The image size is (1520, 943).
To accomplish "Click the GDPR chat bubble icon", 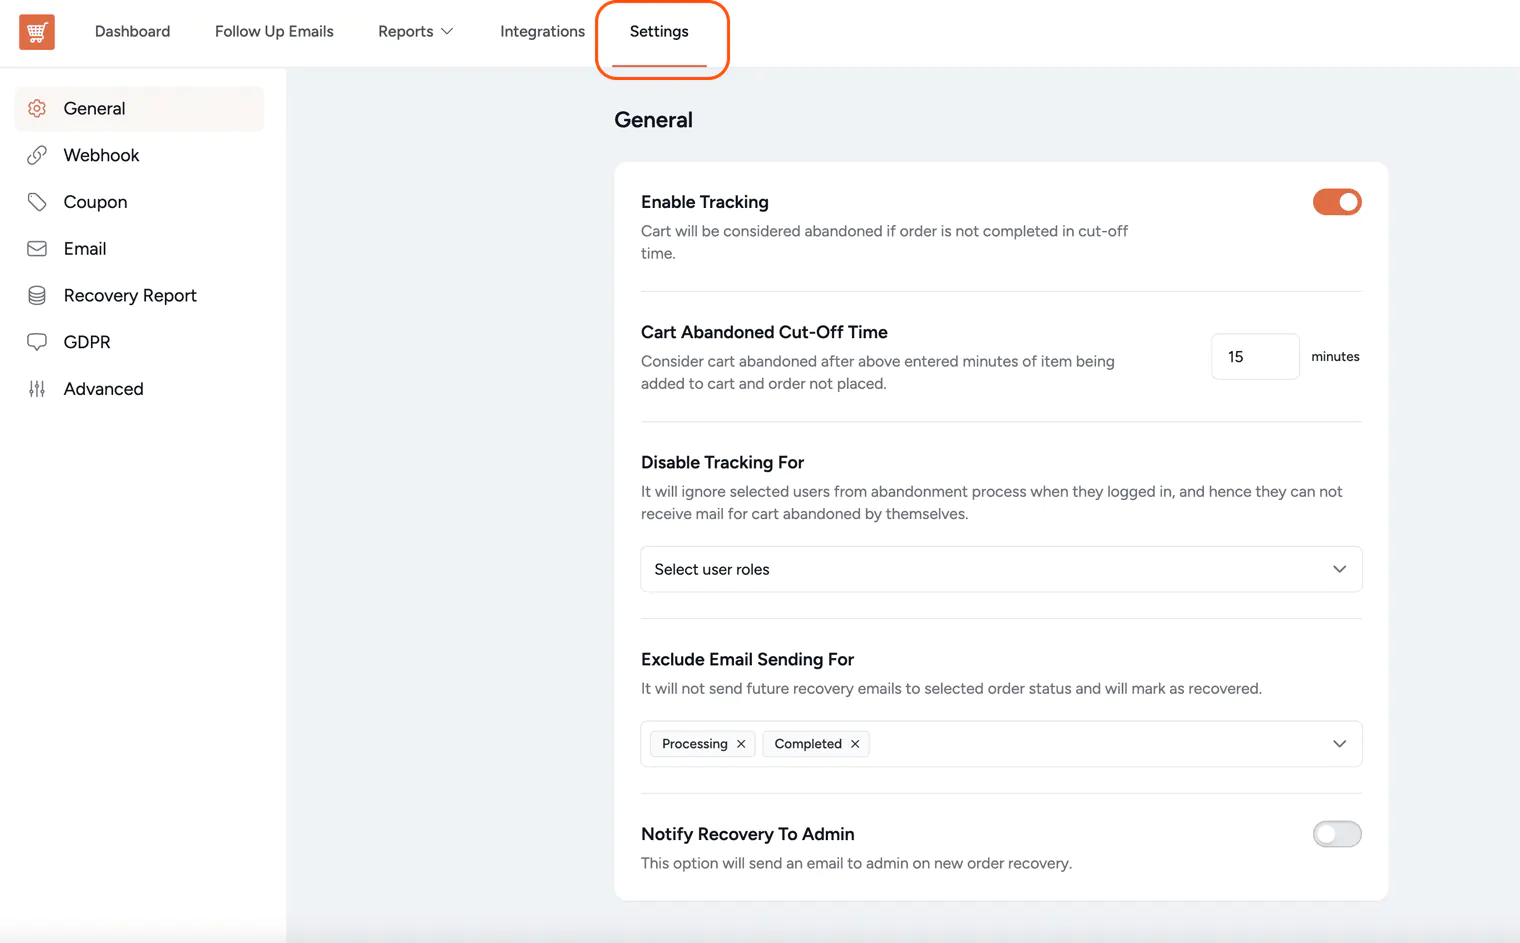I will click(37, 341).
